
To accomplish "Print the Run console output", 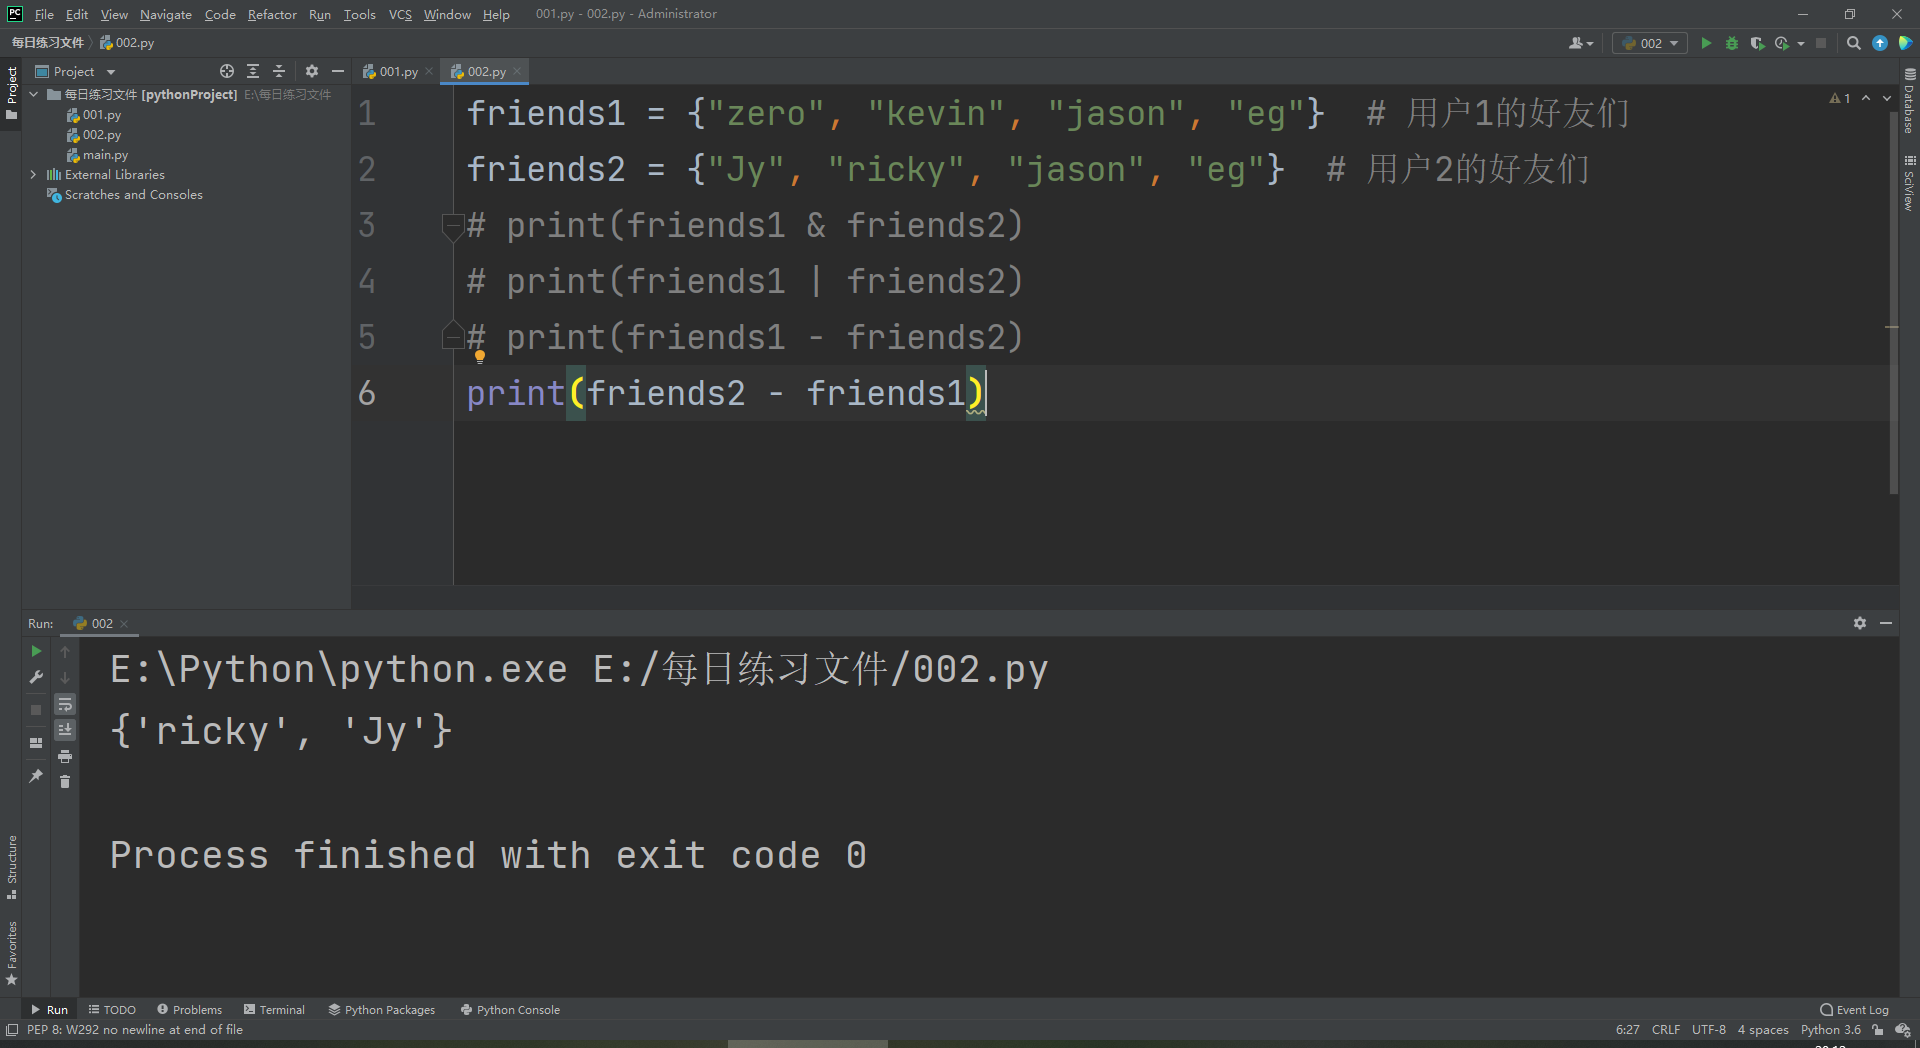I will 65,756.
